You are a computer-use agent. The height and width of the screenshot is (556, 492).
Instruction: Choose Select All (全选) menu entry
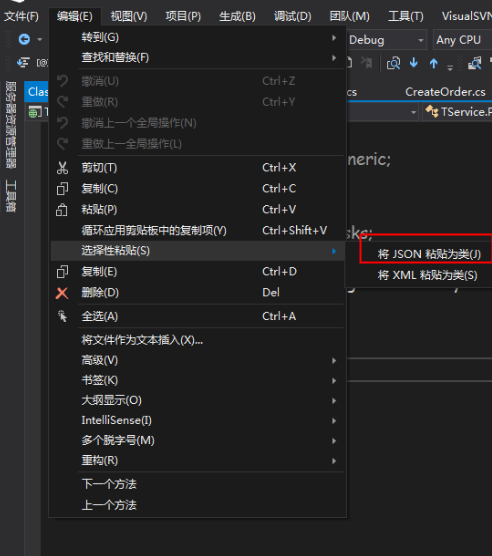click(x=197, y=316)
